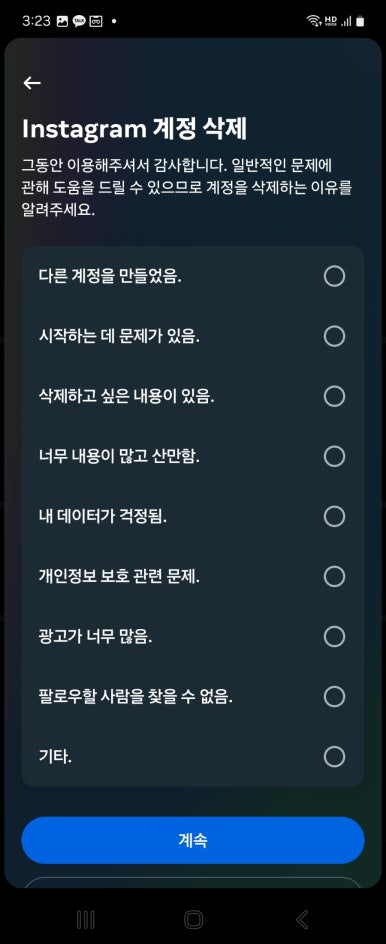
Task: Select radio for 삭제하고 싶은 내용이 있음
Action: 334,396
